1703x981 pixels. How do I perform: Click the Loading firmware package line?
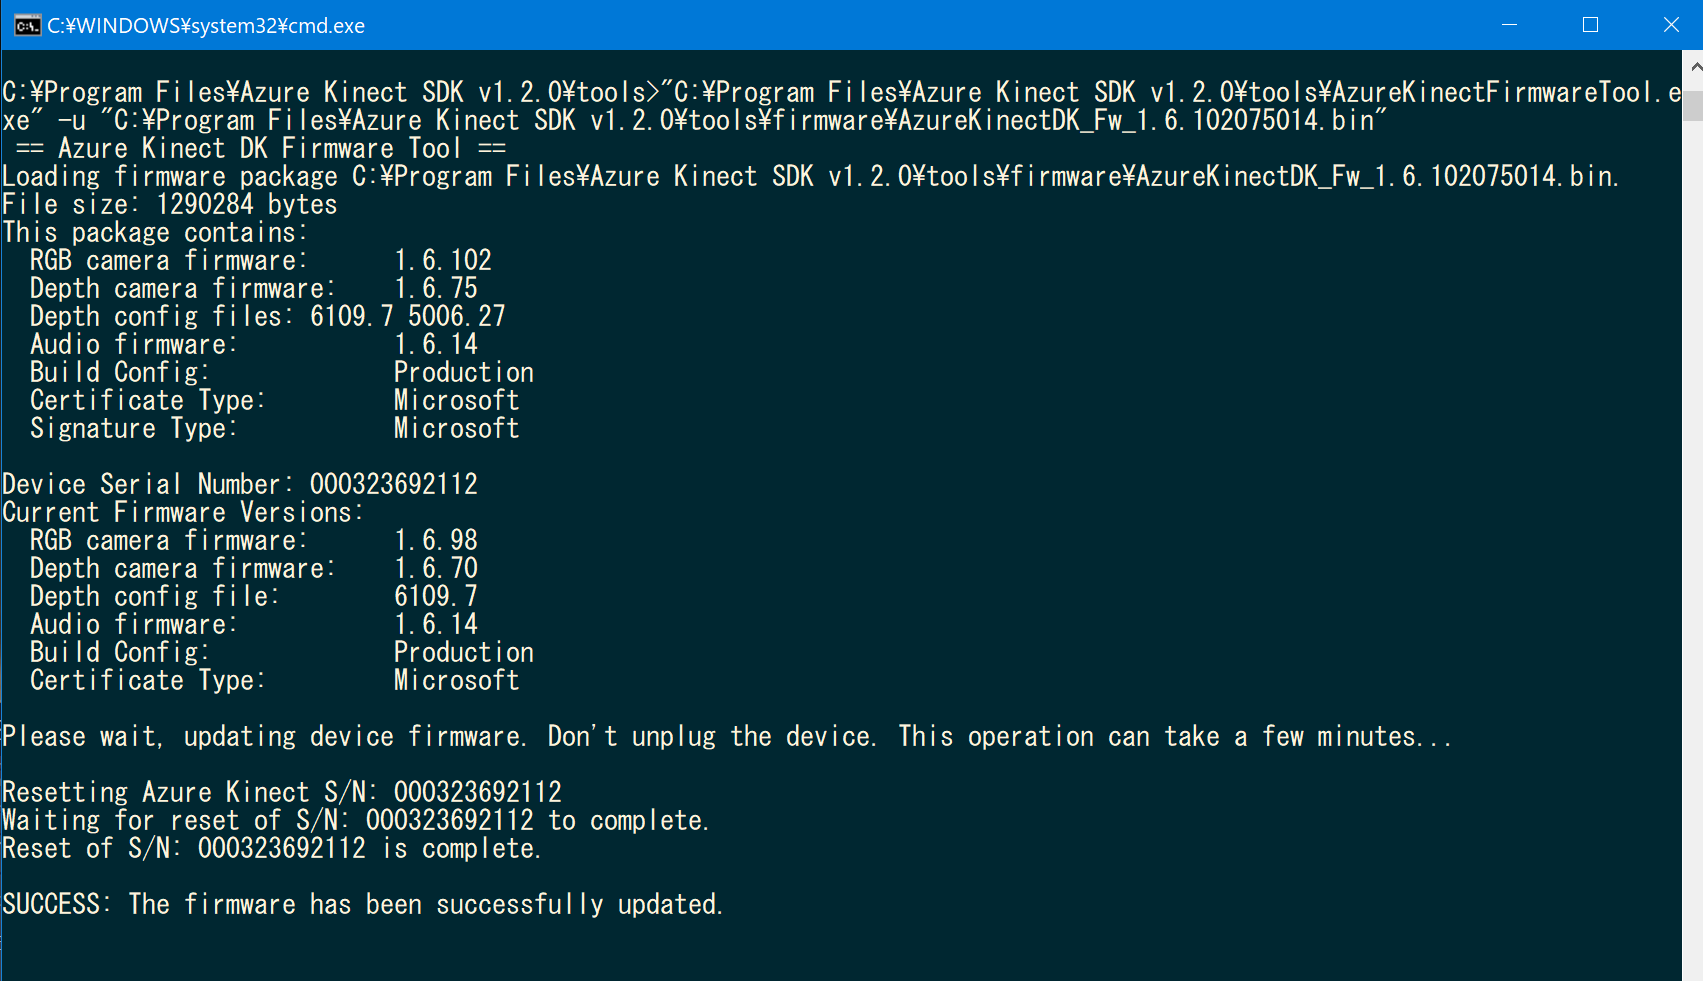tap(809, 177)
